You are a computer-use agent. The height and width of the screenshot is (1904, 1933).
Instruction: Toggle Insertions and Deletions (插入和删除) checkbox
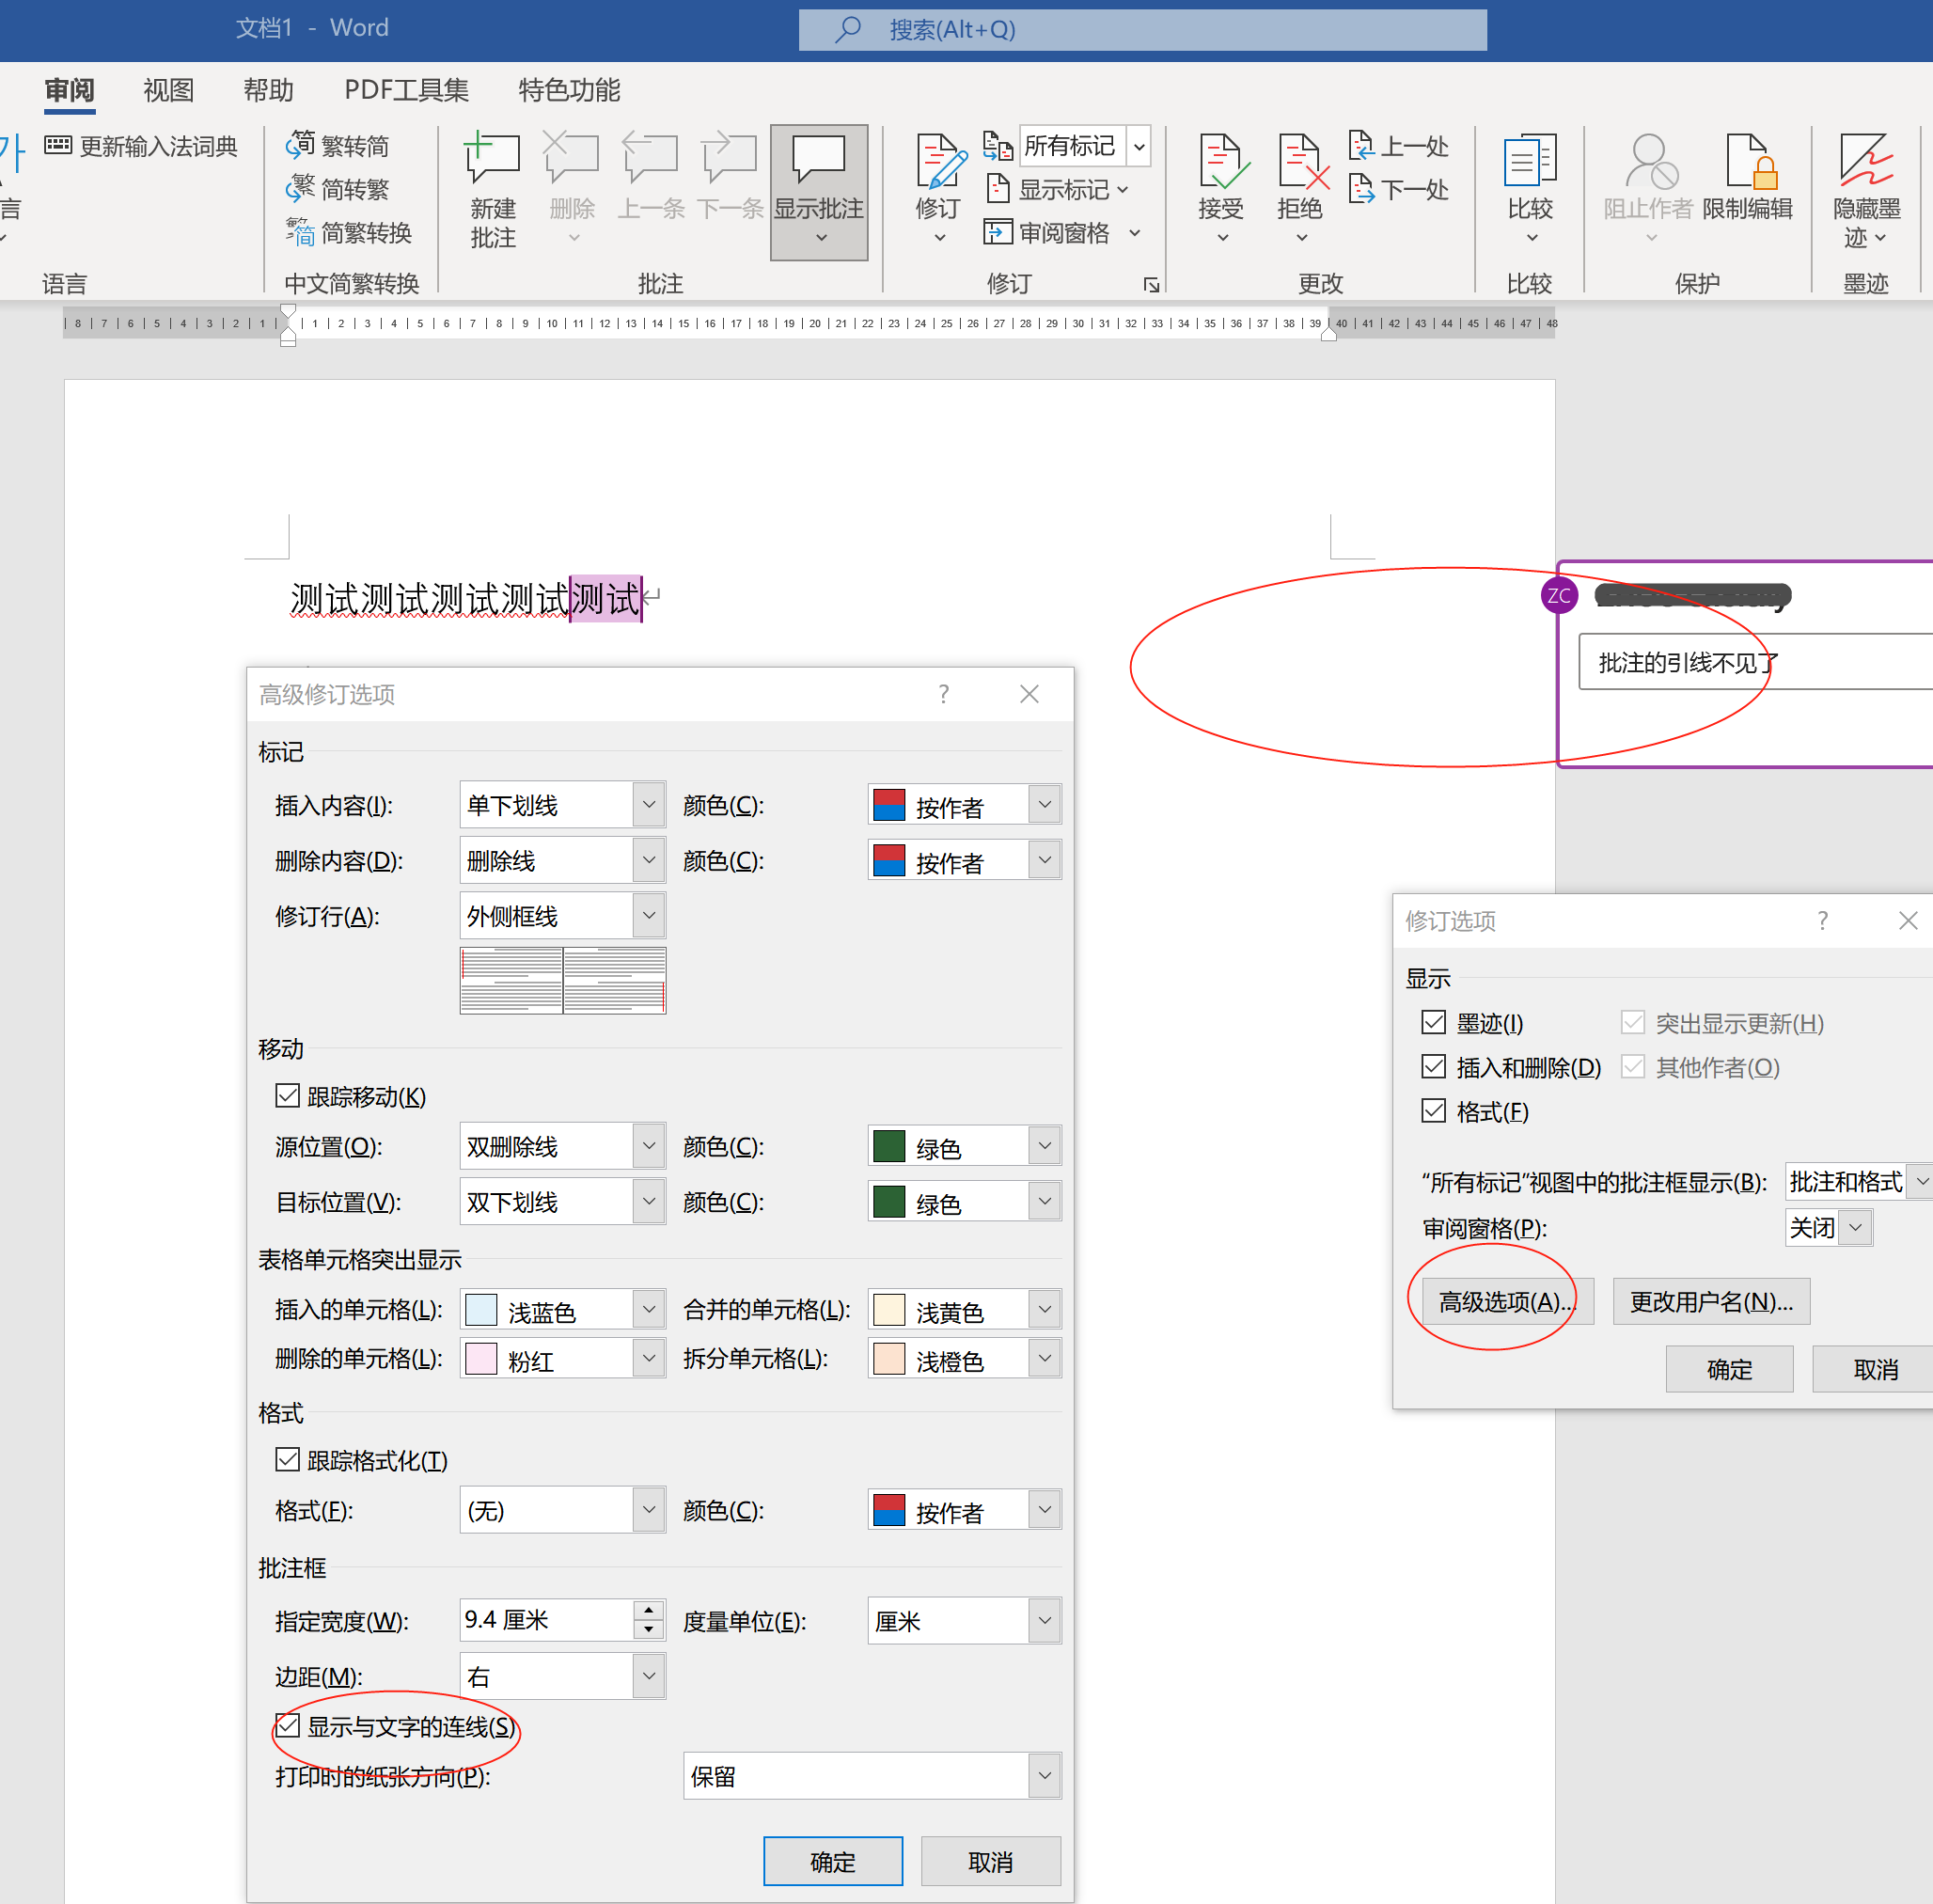1434,1066
